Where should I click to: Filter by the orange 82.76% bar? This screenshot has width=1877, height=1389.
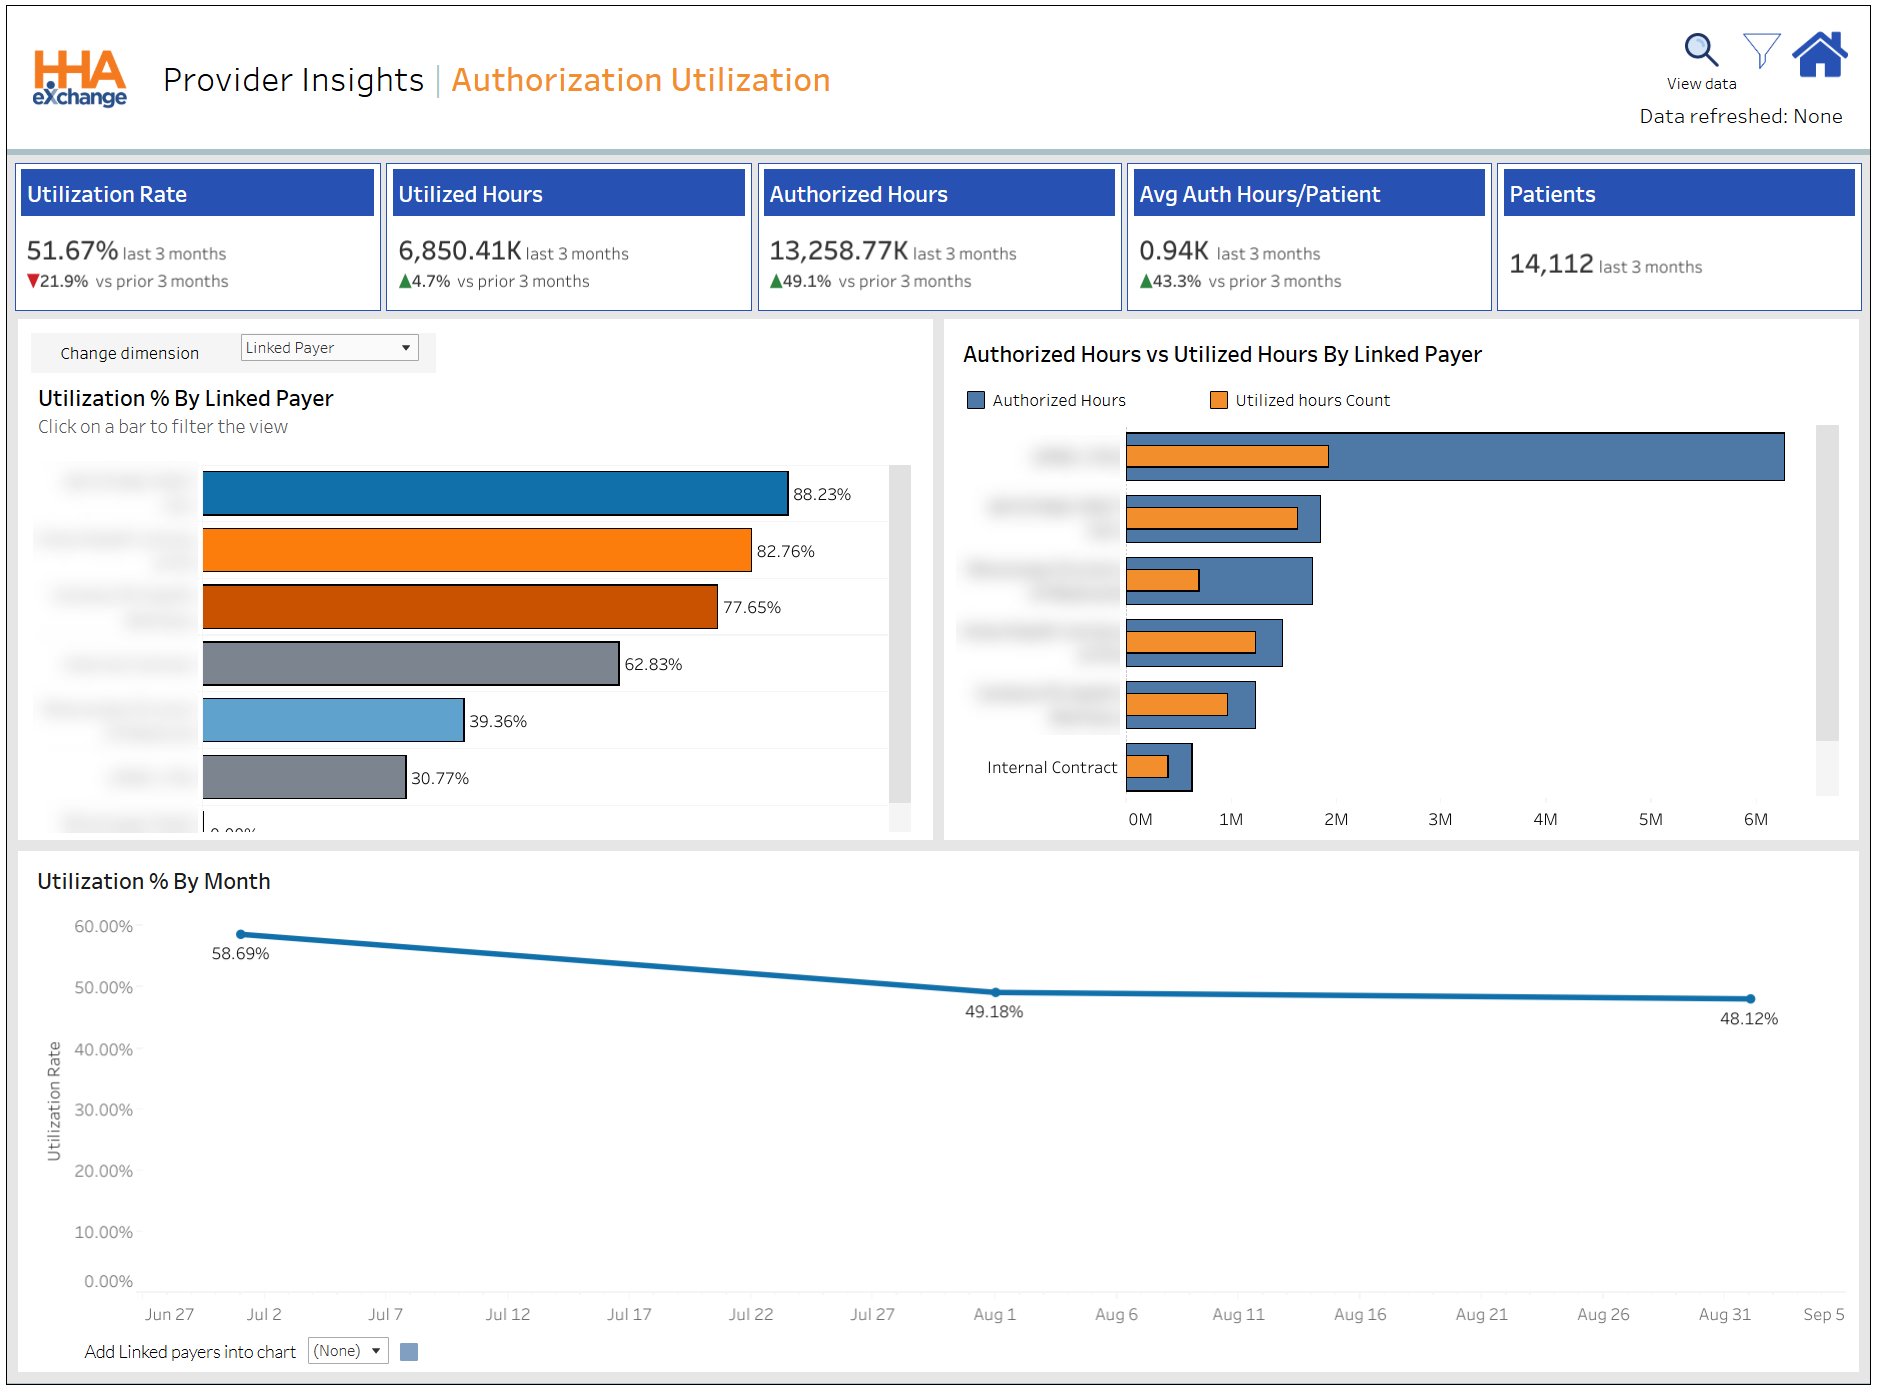click(476, 550)
